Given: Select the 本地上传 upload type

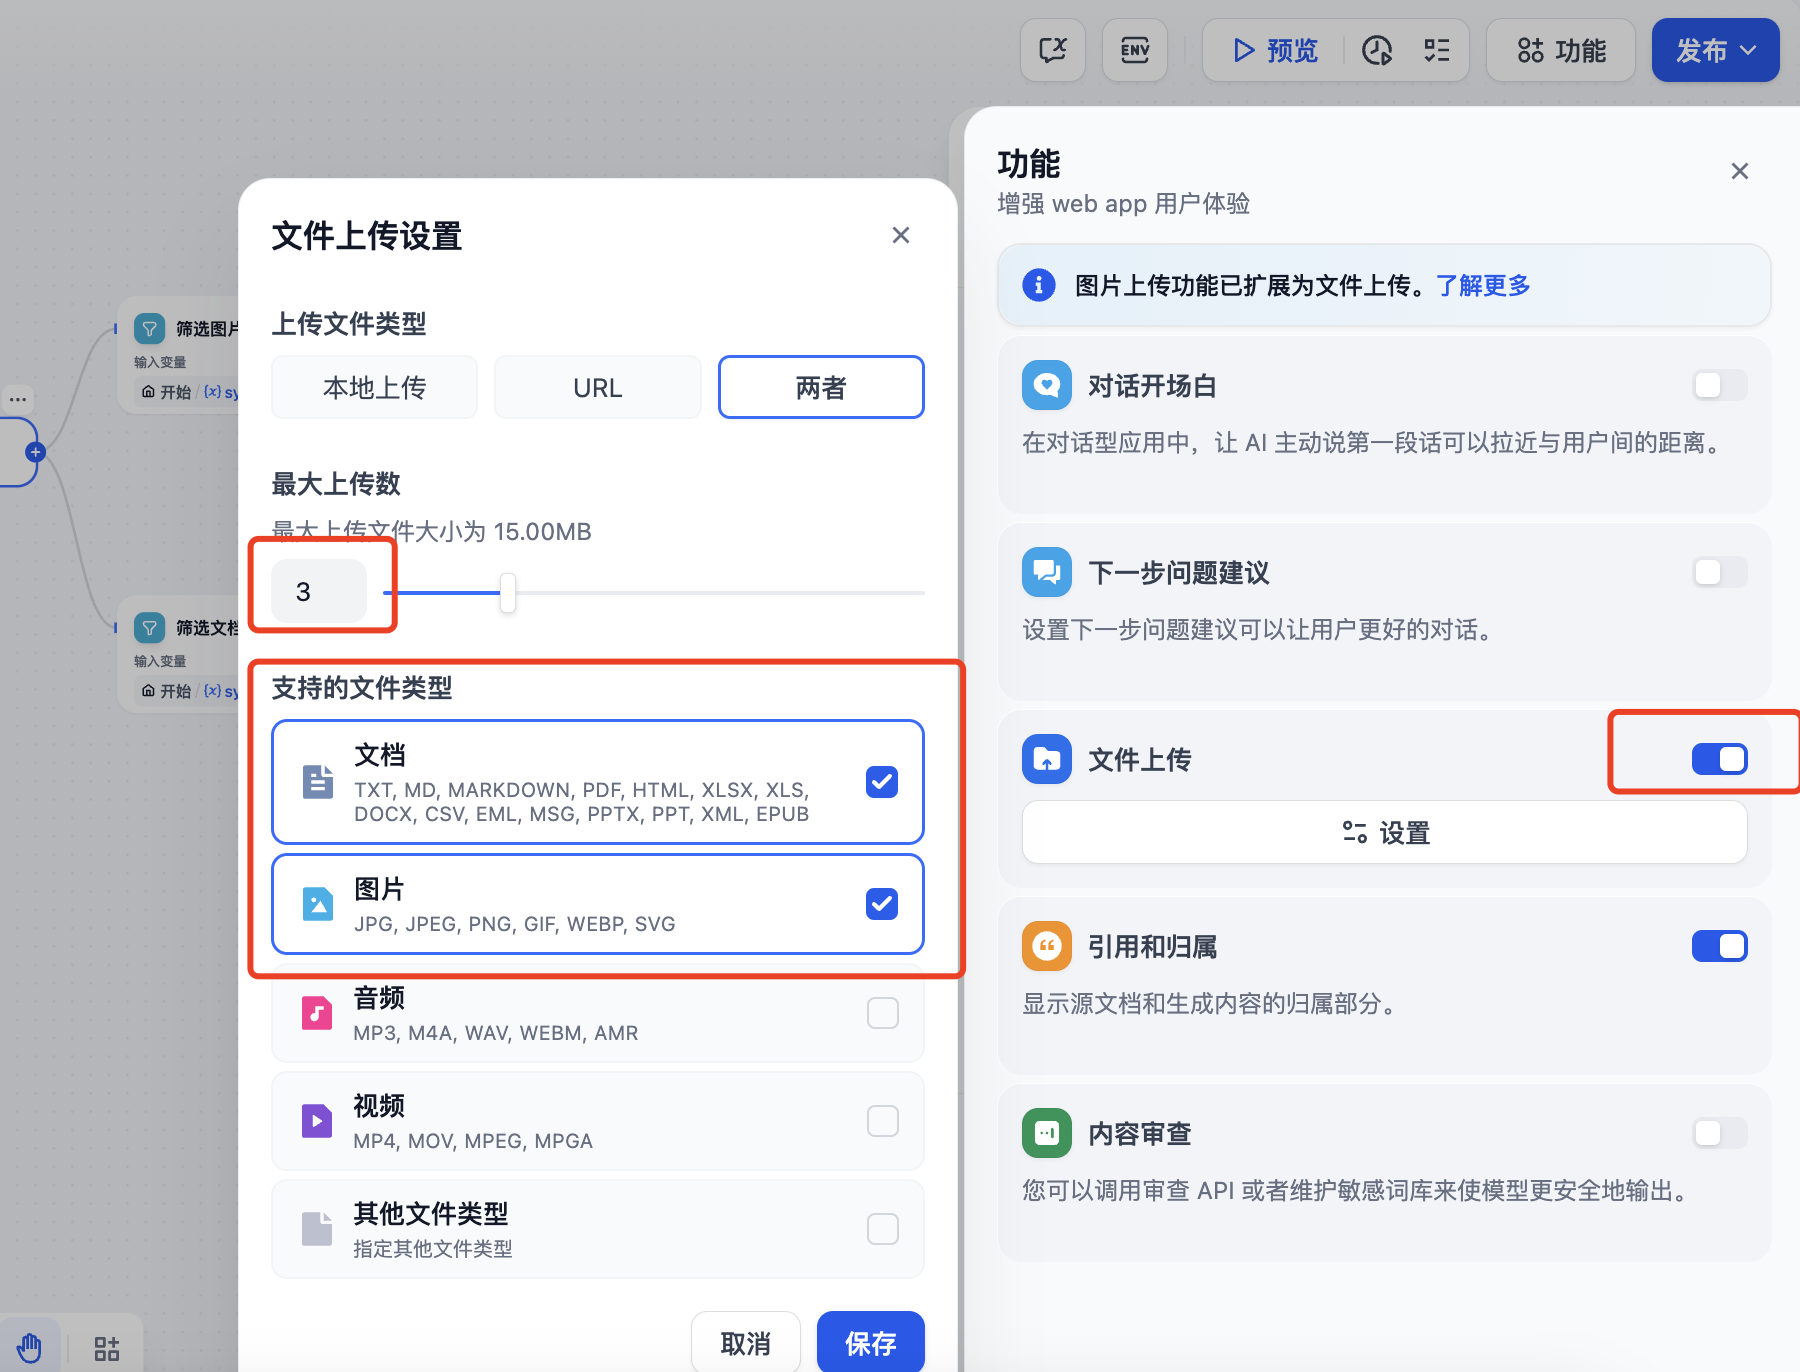Looking at the screenshot, I should pyautogui.click(x=374, y=387).
